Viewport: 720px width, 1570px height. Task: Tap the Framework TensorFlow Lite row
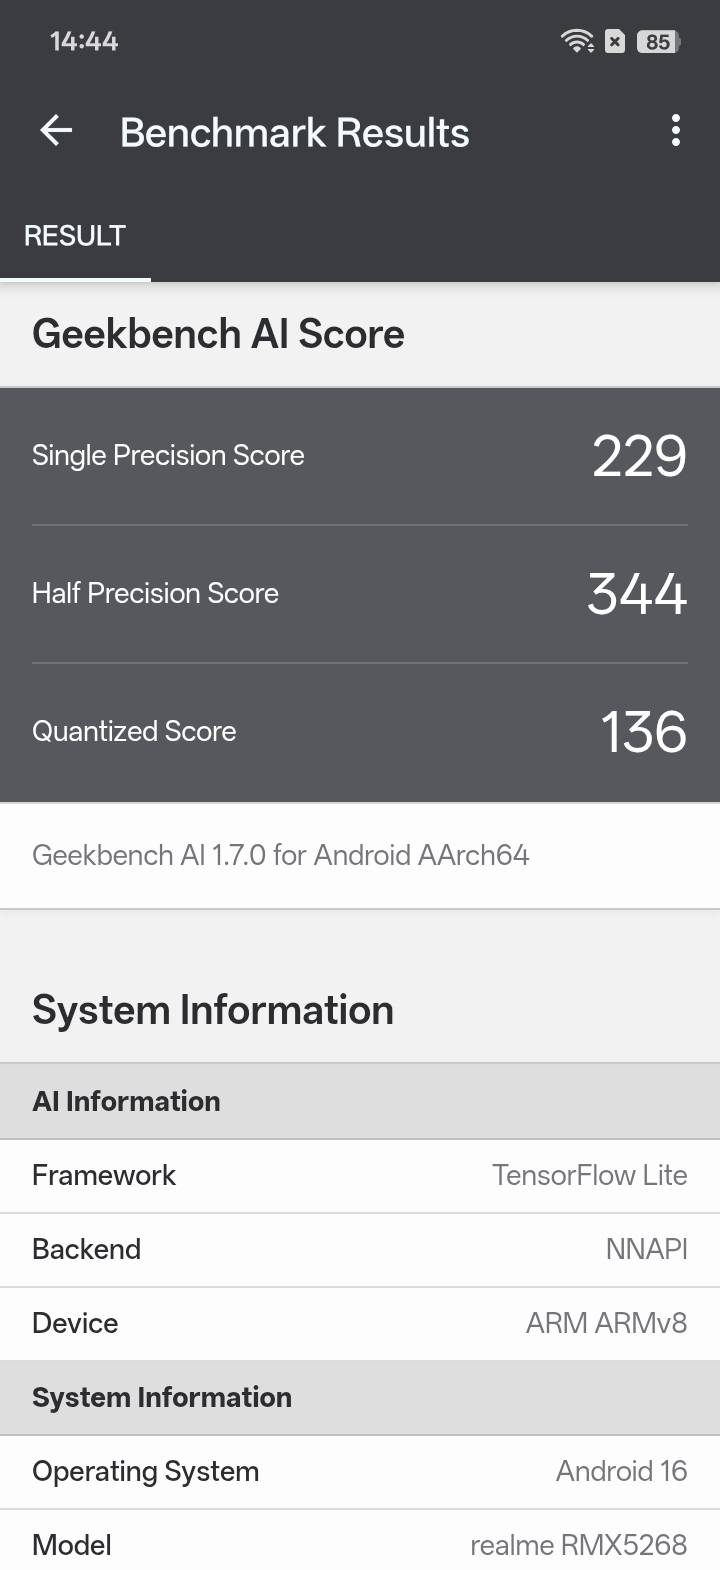pos(360,1176)
